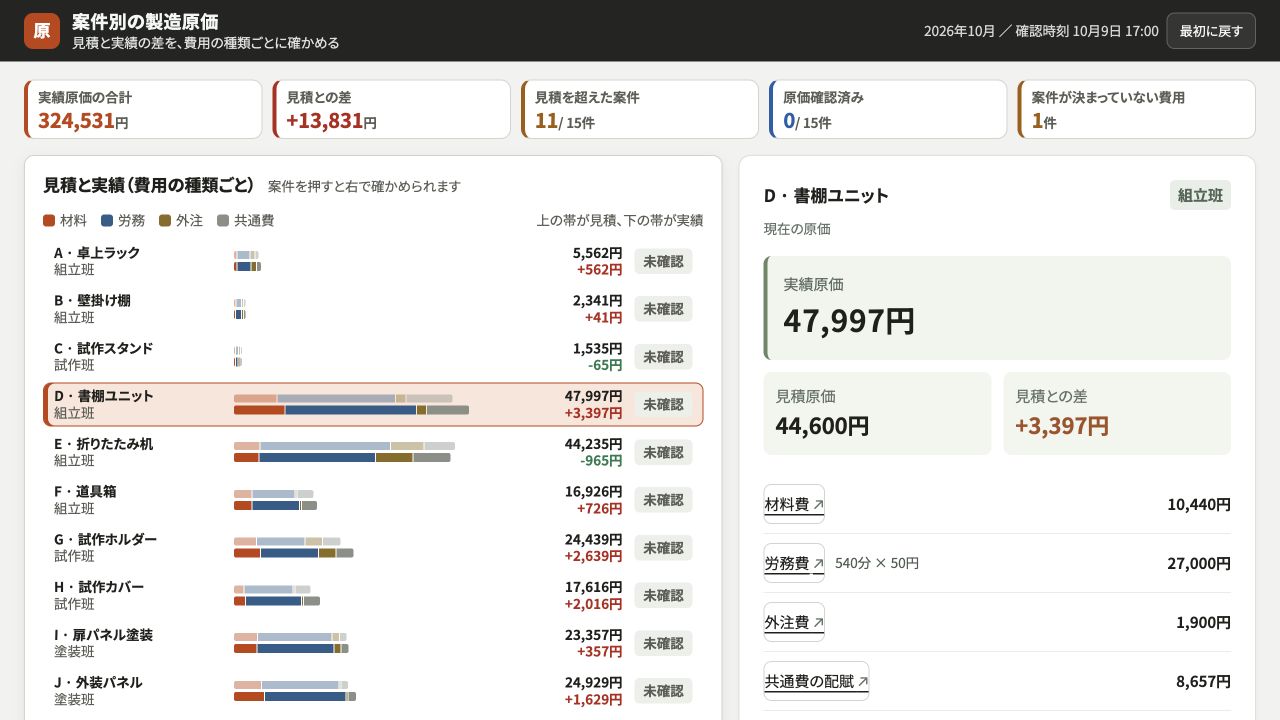
Task: Click the 原価確認済み summary card
Action: pos(888,110)
